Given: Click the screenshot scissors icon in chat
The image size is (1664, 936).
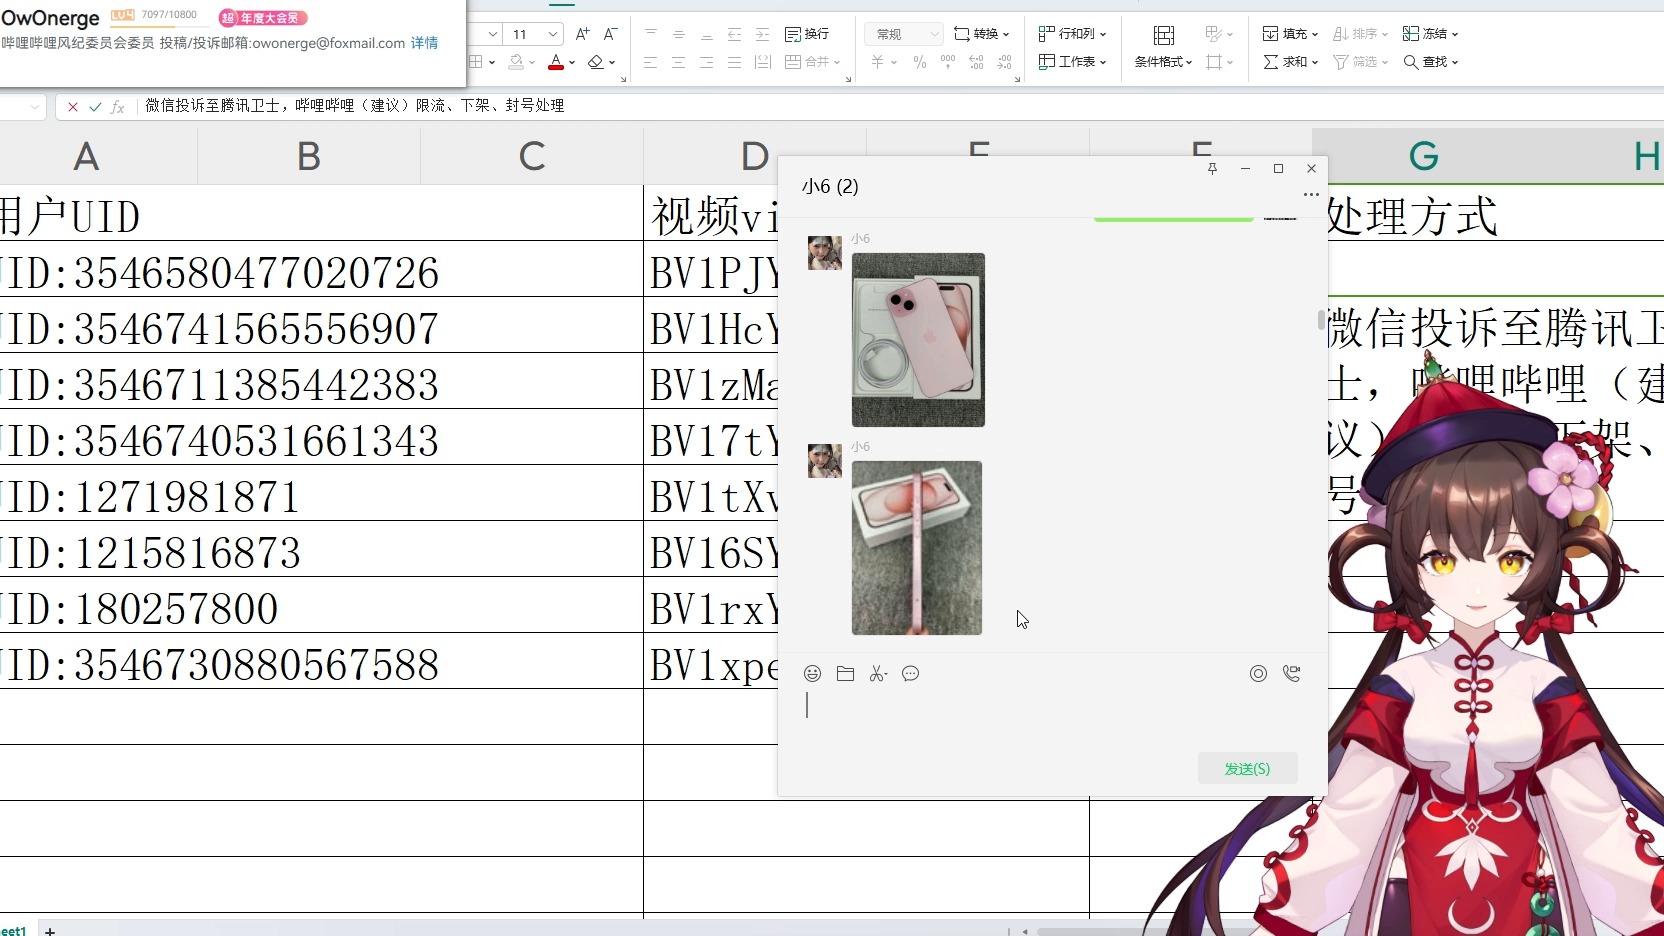Looking at the screenshot, I should click(878, 674).
